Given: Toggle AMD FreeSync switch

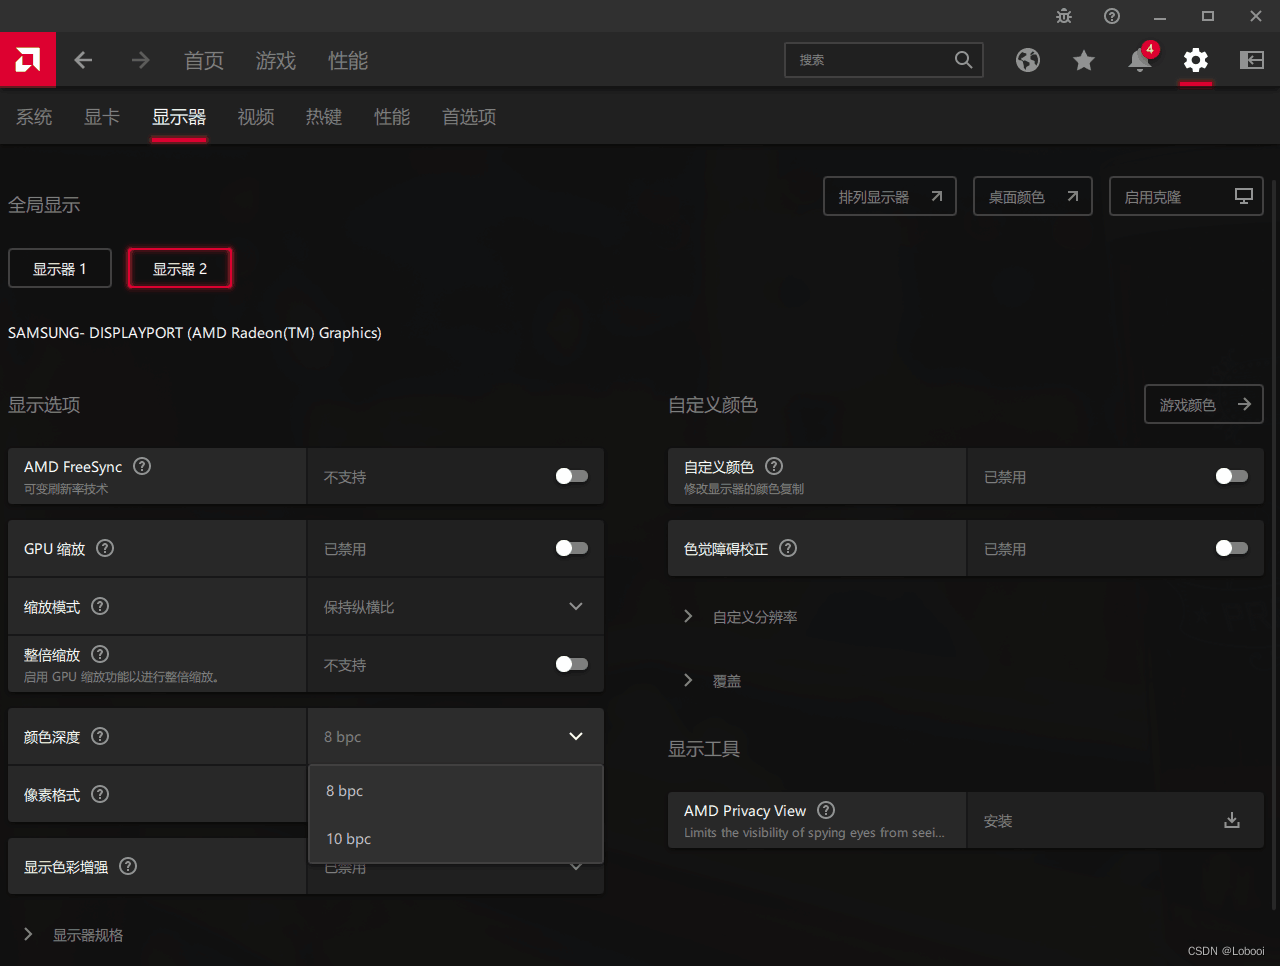Looking at the screenshot, I should pos(572,476).
